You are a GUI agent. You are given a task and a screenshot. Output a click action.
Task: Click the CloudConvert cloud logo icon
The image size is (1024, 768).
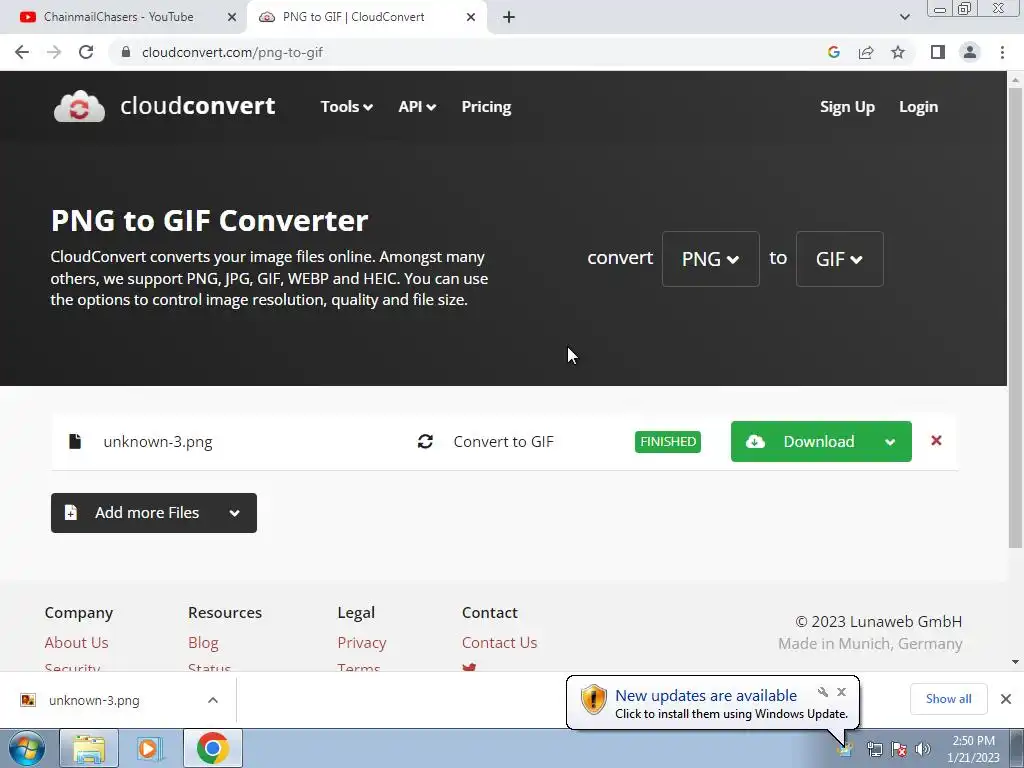coord(79,106)
